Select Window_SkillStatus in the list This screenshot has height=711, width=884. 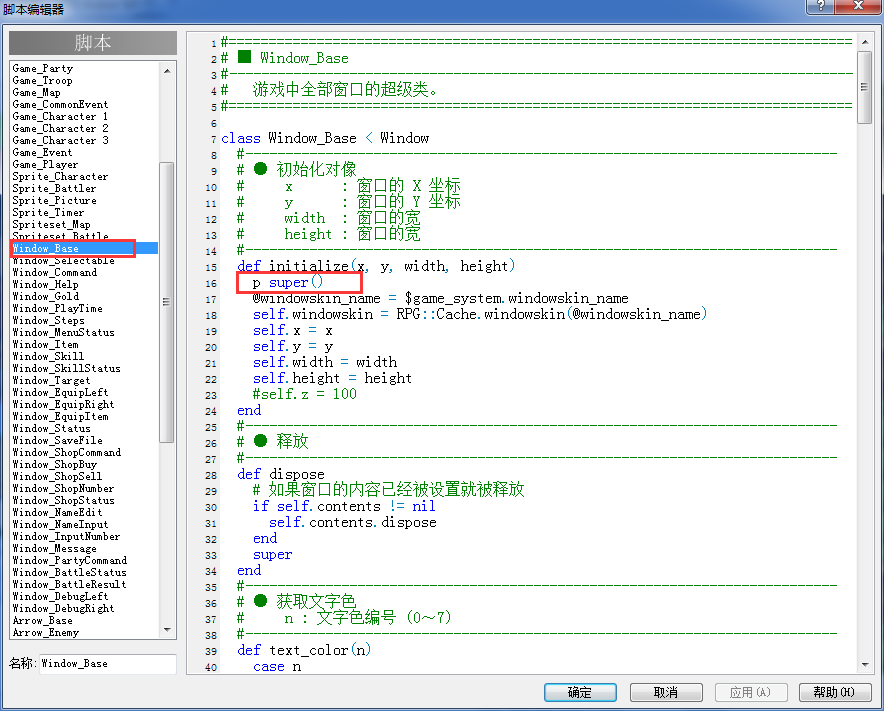[x=67, y=368]
